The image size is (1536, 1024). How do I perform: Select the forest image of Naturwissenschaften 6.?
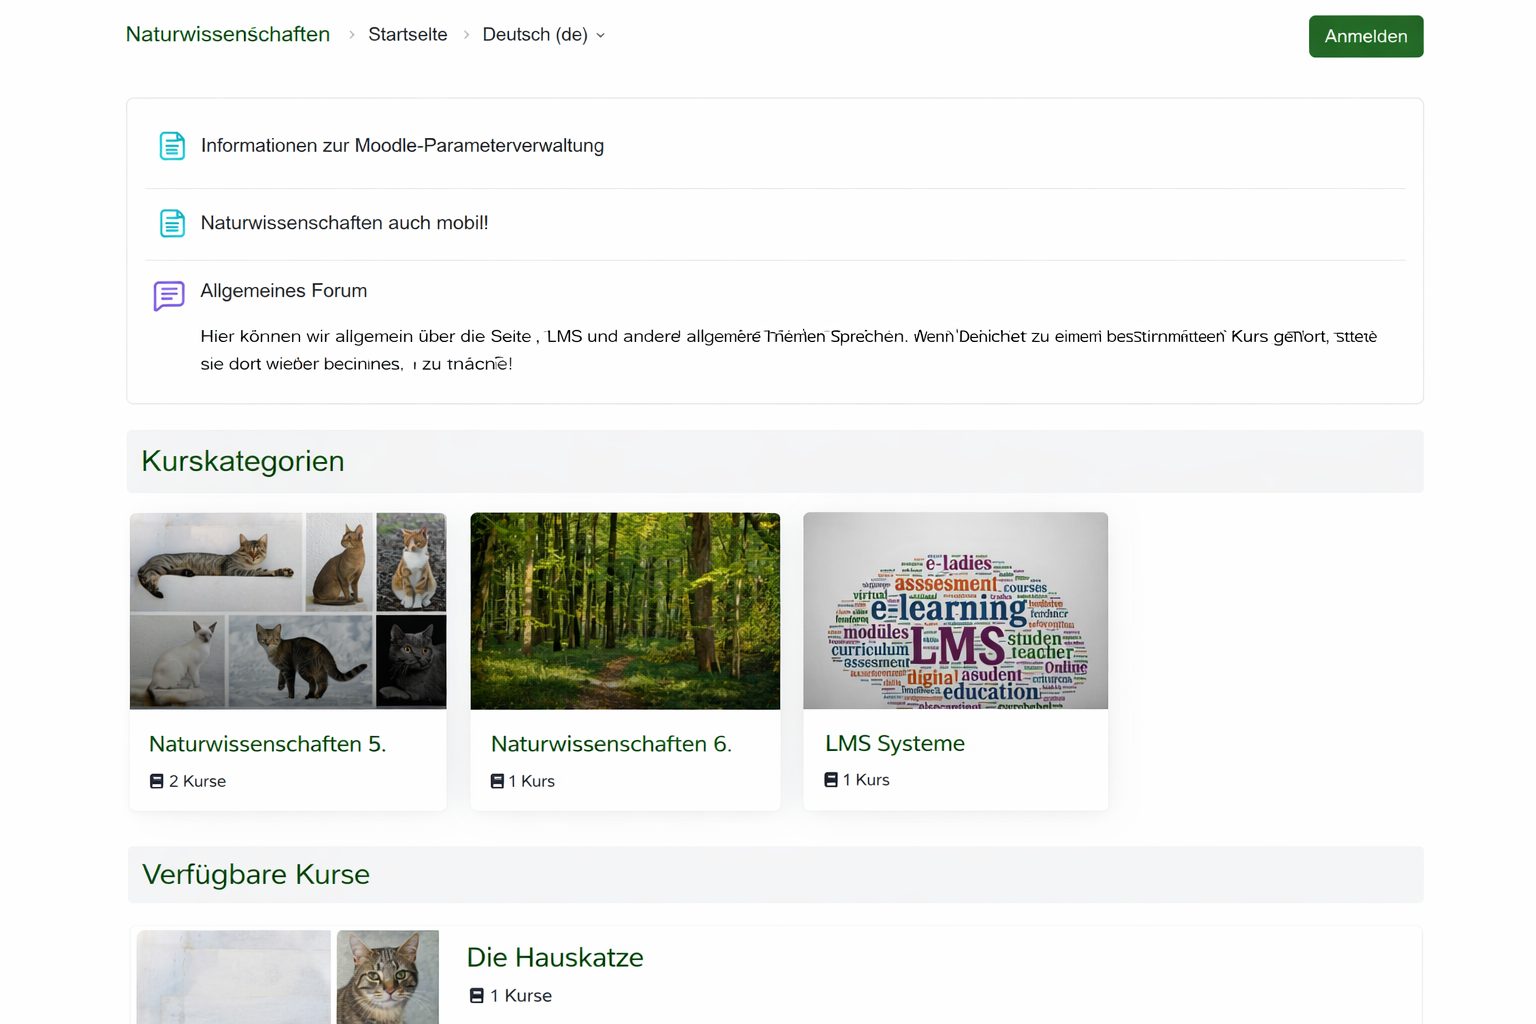click(x=625, y=611)
